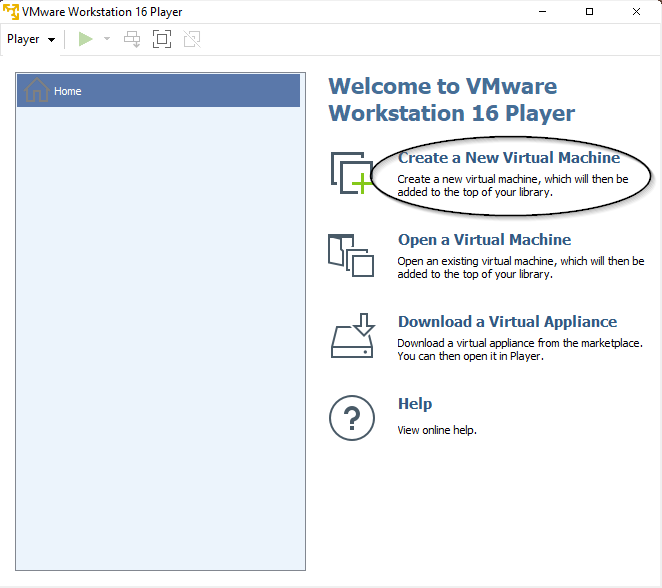Maximize the VMware Player window
This screenshot has height=588, width=662.
click(x=589, y=11)
